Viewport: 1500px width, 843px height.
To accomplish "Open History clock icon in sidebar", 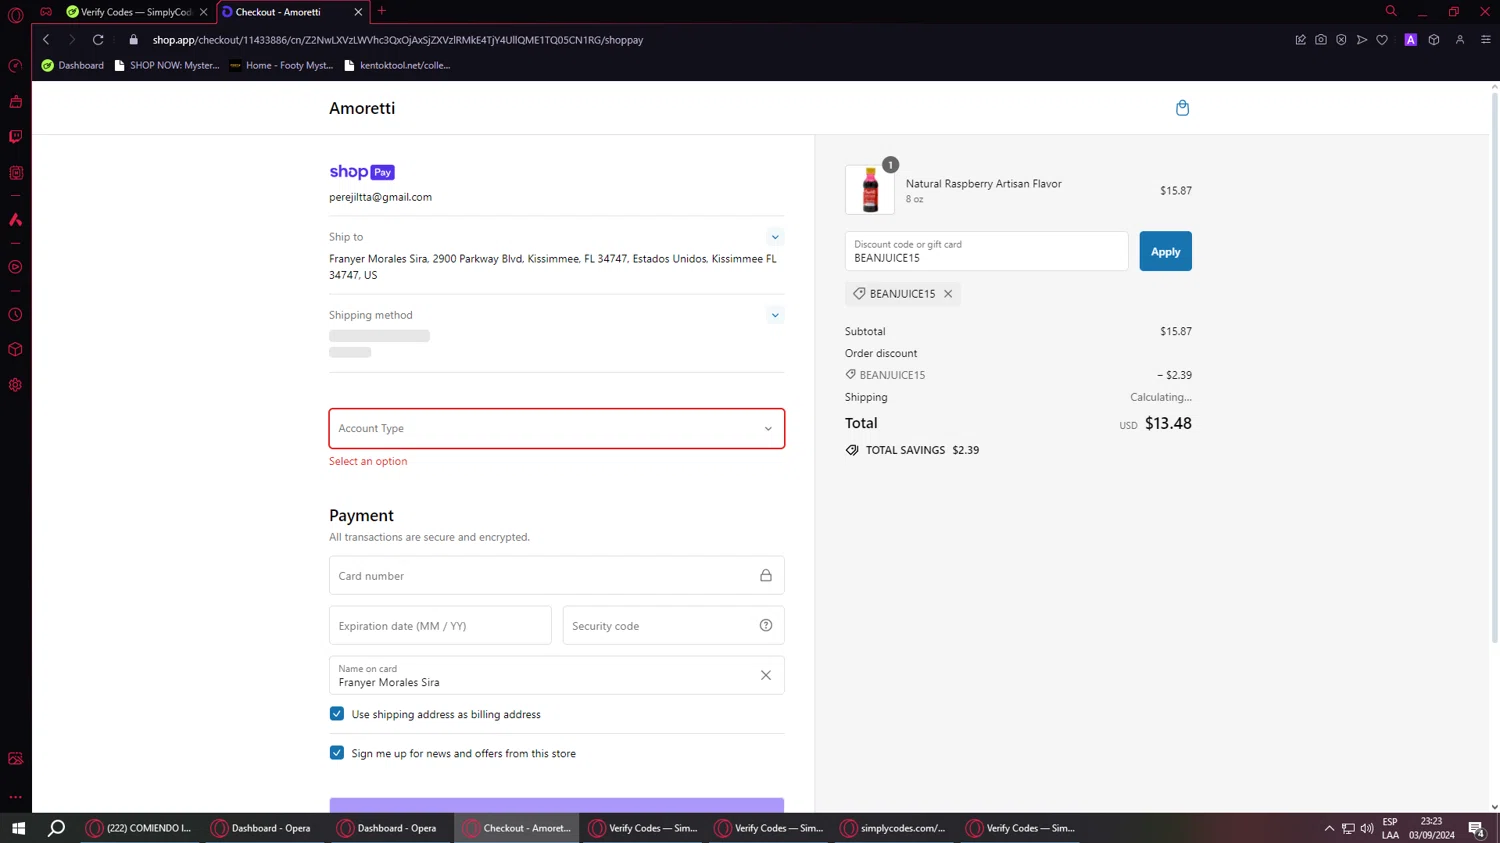I will [15, 315].
